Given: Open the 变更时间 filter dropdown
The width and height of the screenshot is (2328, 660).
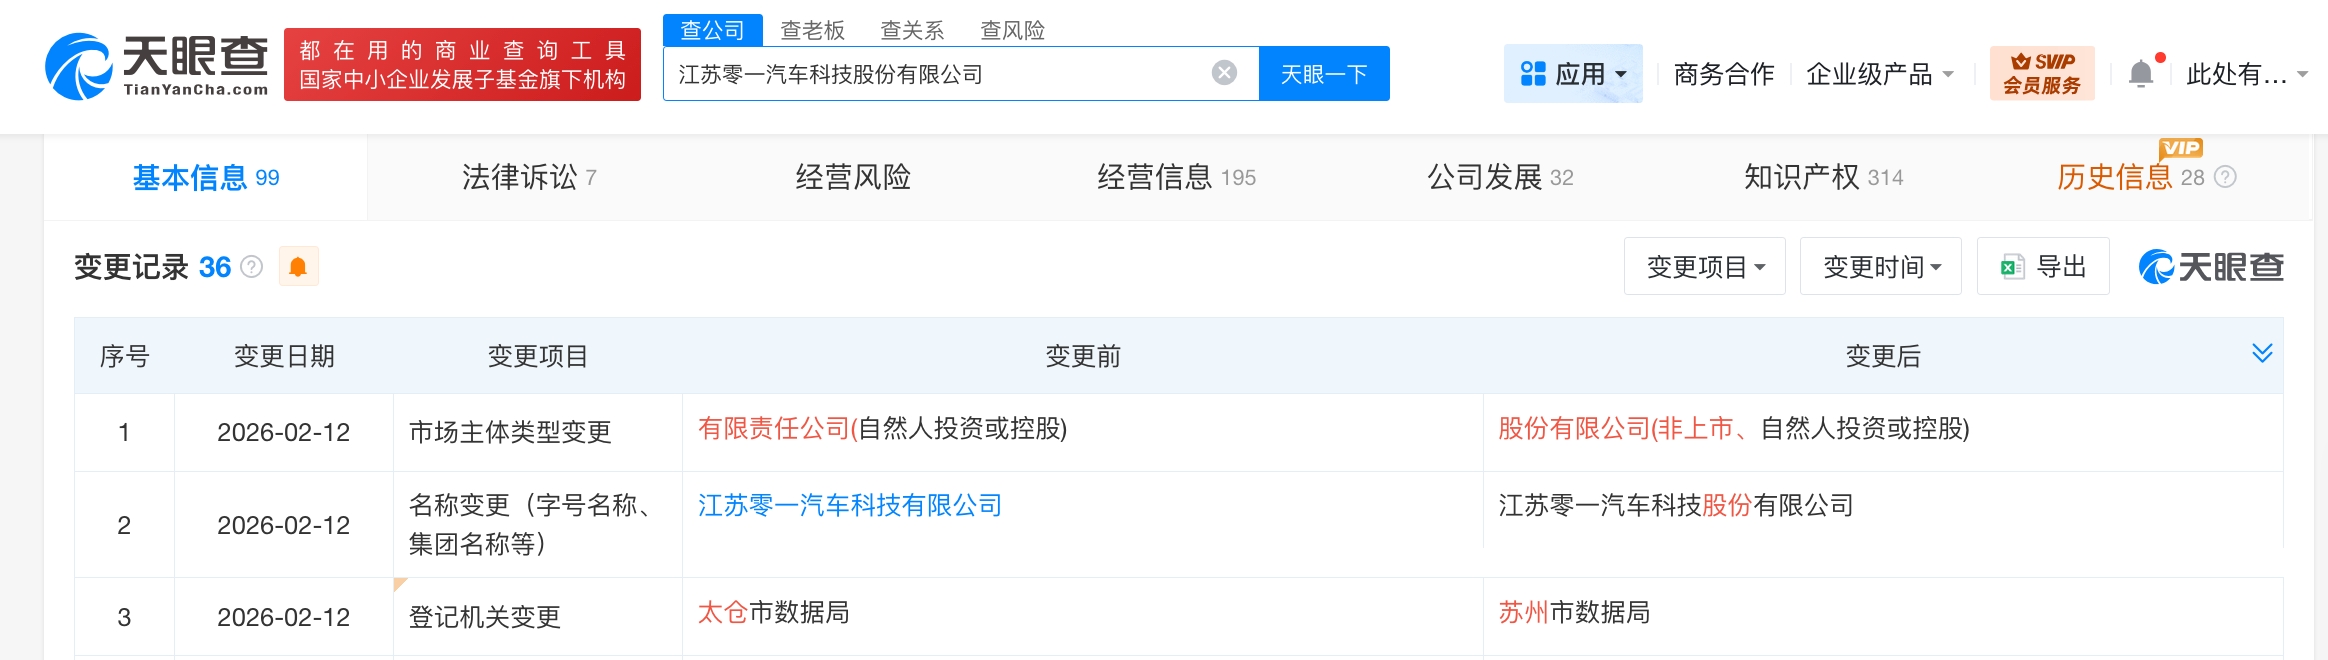Looking at the screenshot, I should coord(1880,267).
